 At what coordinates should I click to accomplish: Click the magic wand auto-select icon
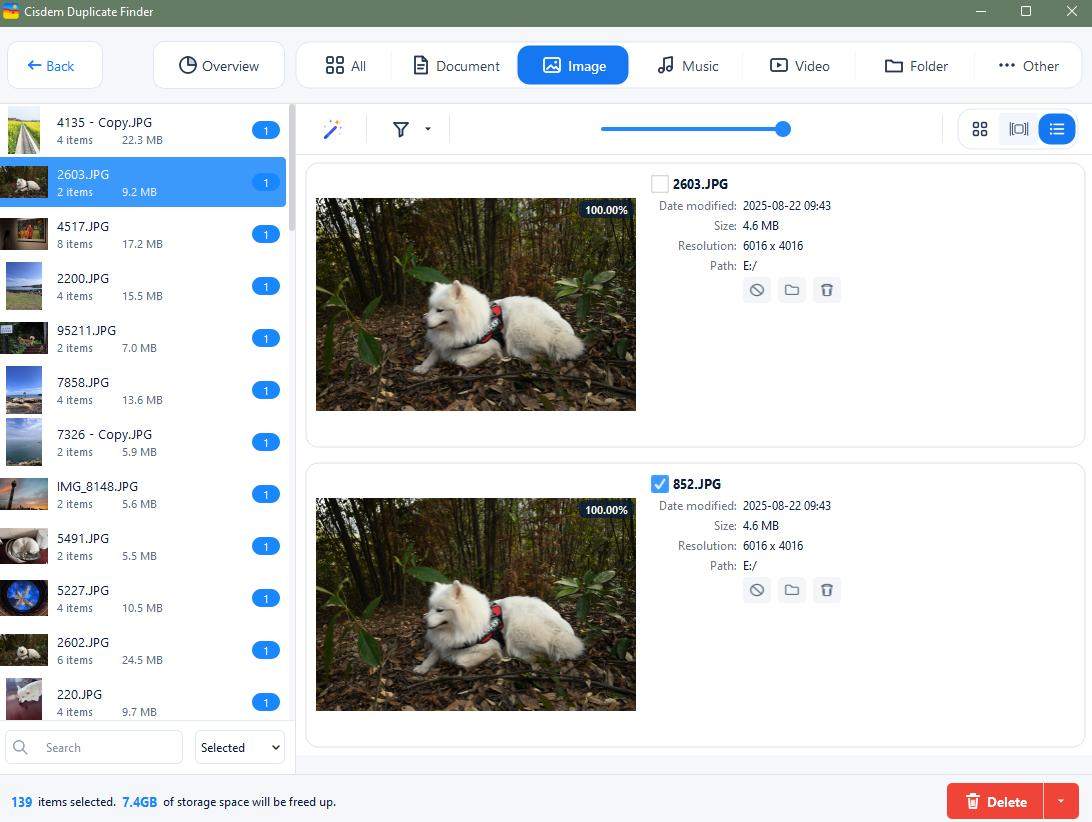tap(332, 130)
